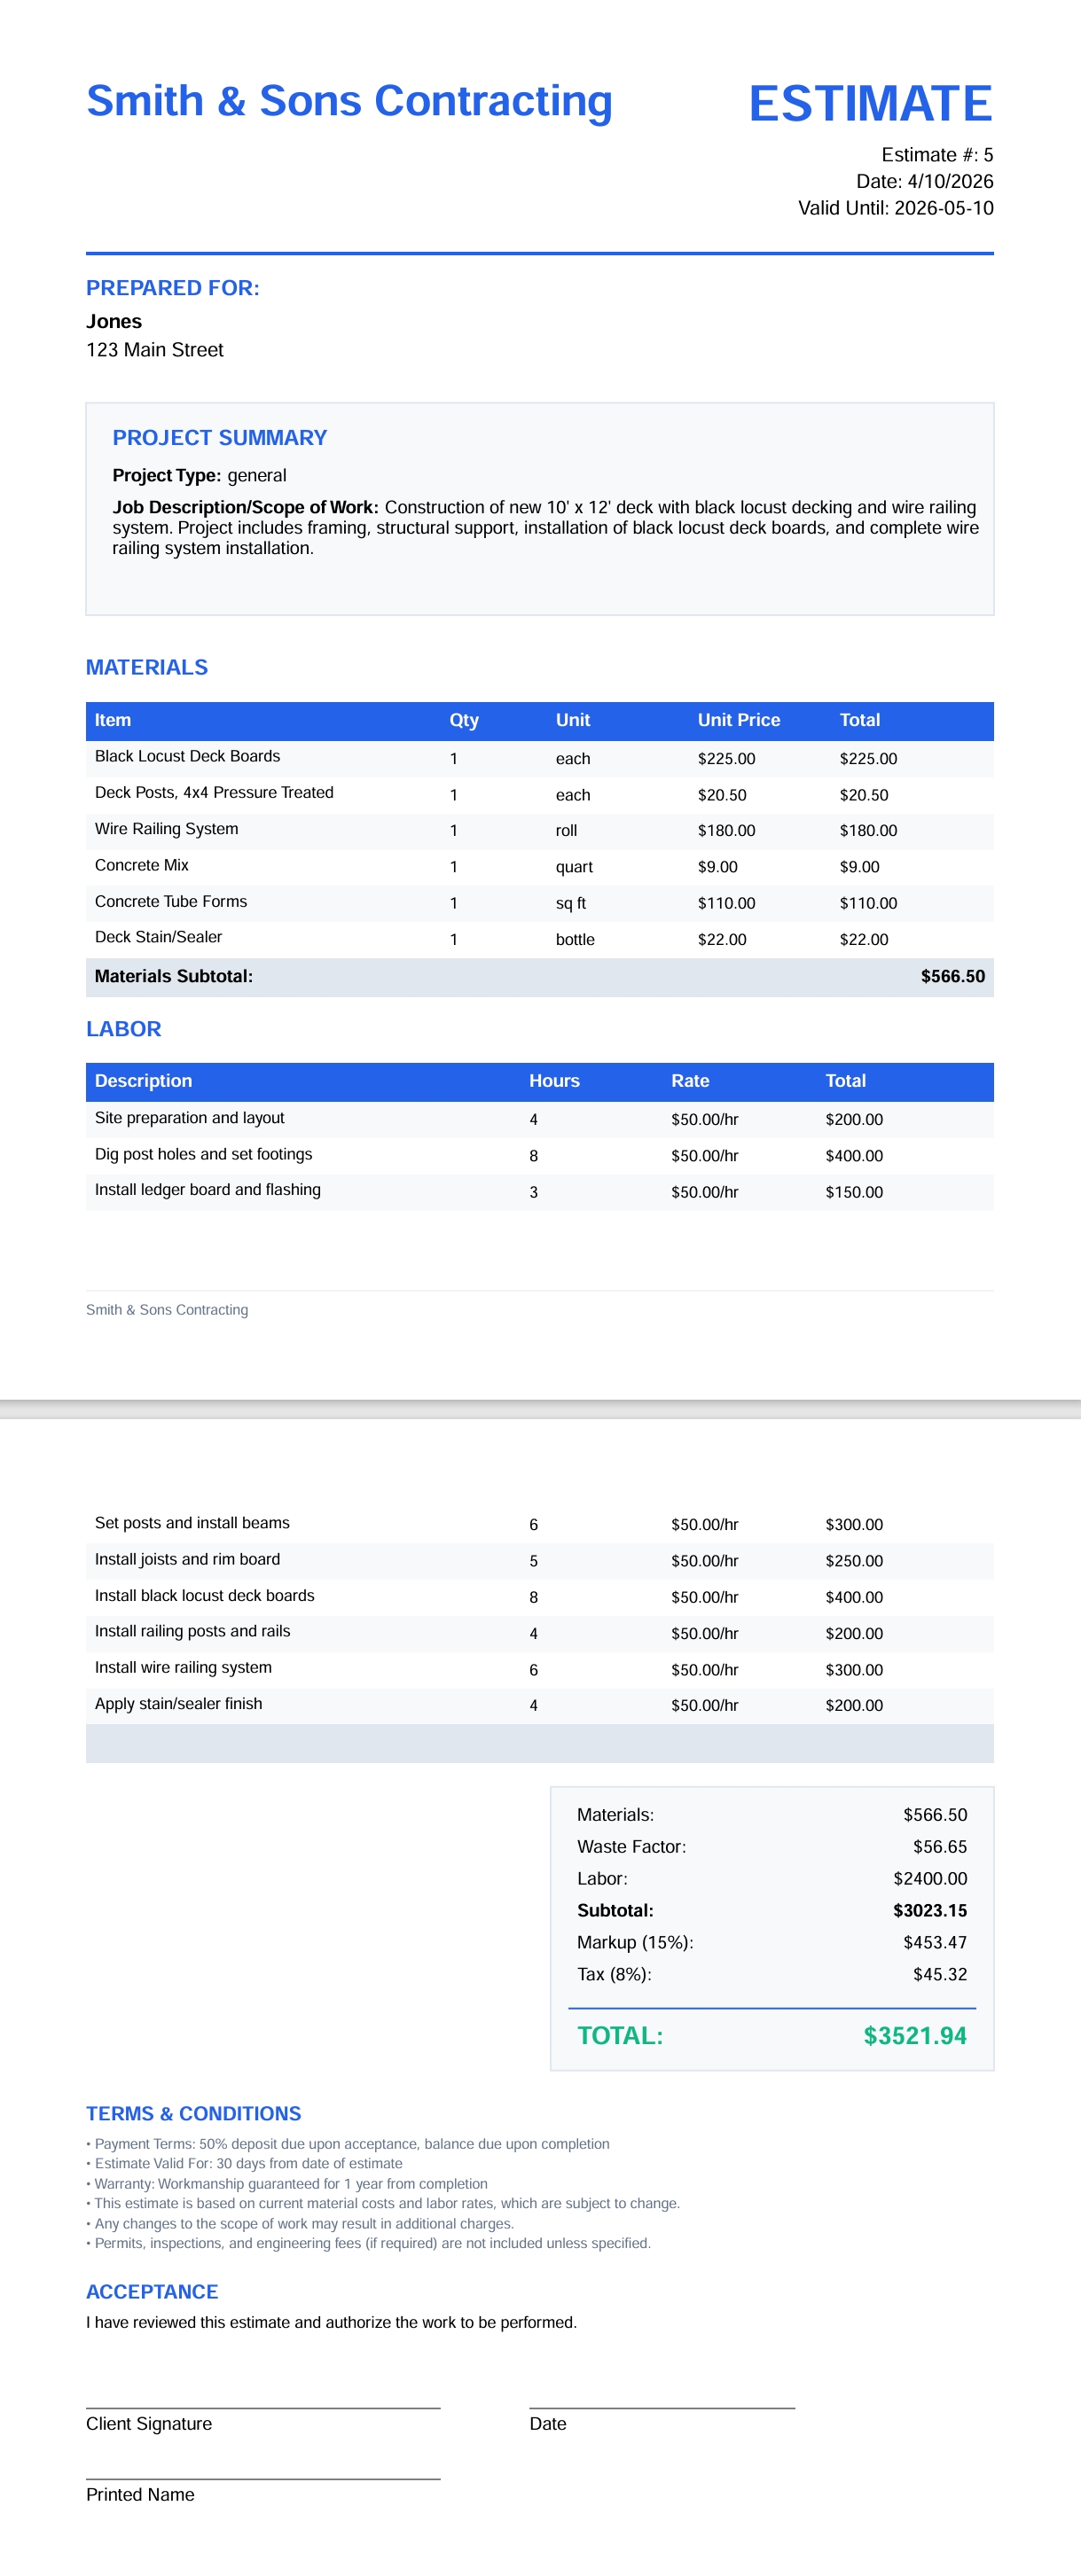The width and height of the screenshot is (1081, 2576).
Task: Click the Smith & Sons Contracting heading
Action: [349, 101]
